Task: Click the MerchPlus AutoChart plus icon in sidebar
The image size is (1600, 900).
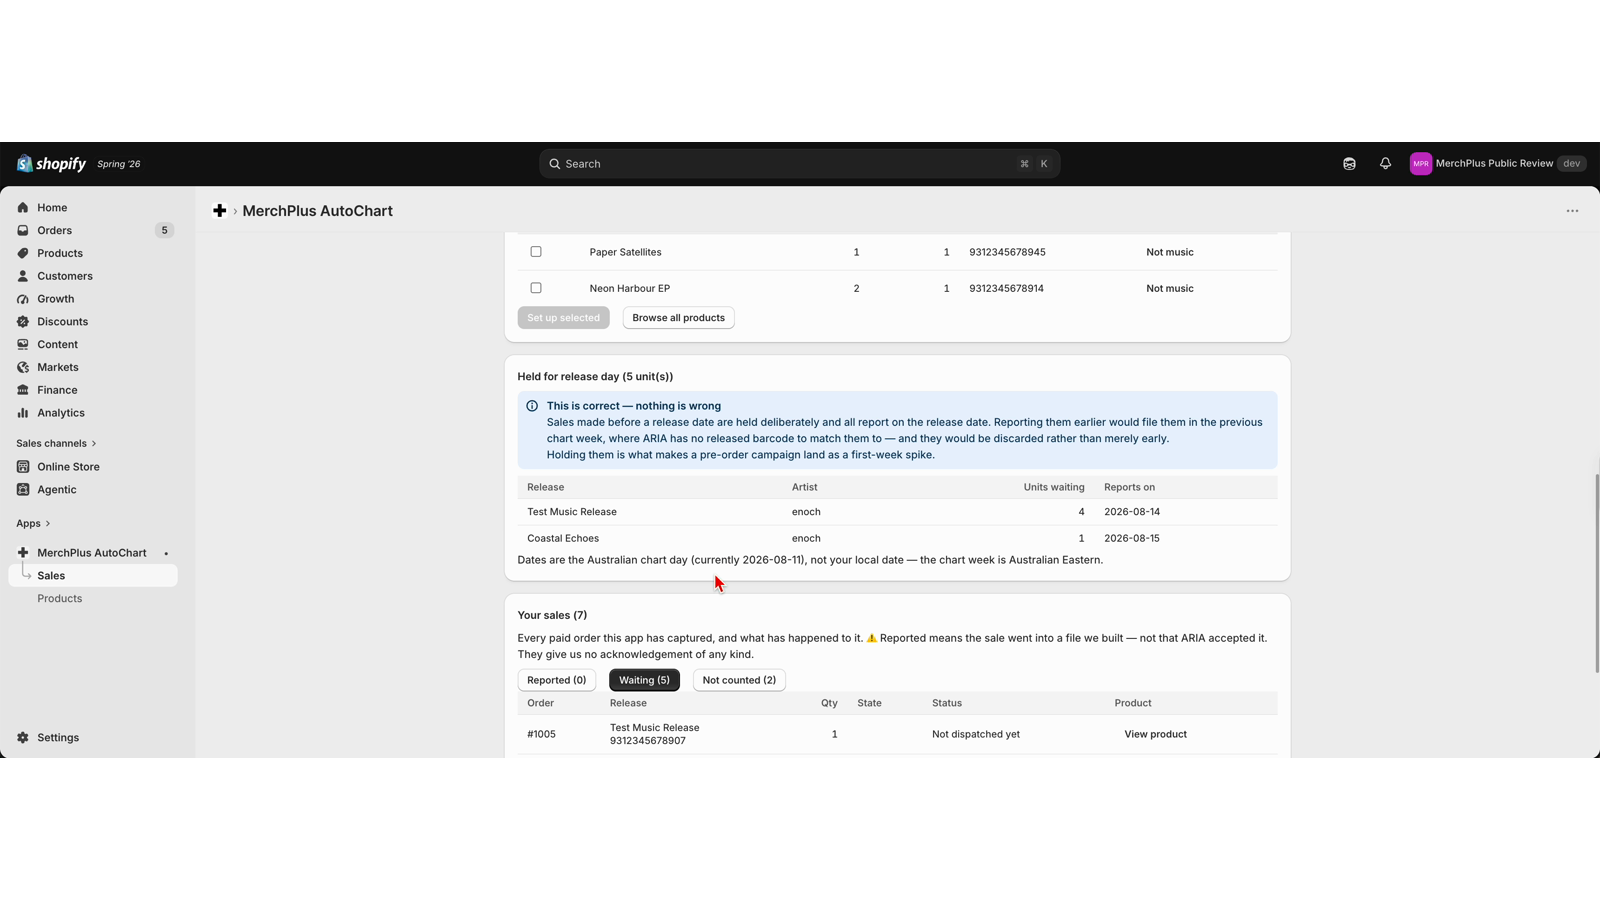Action: [x=23, y=553]
